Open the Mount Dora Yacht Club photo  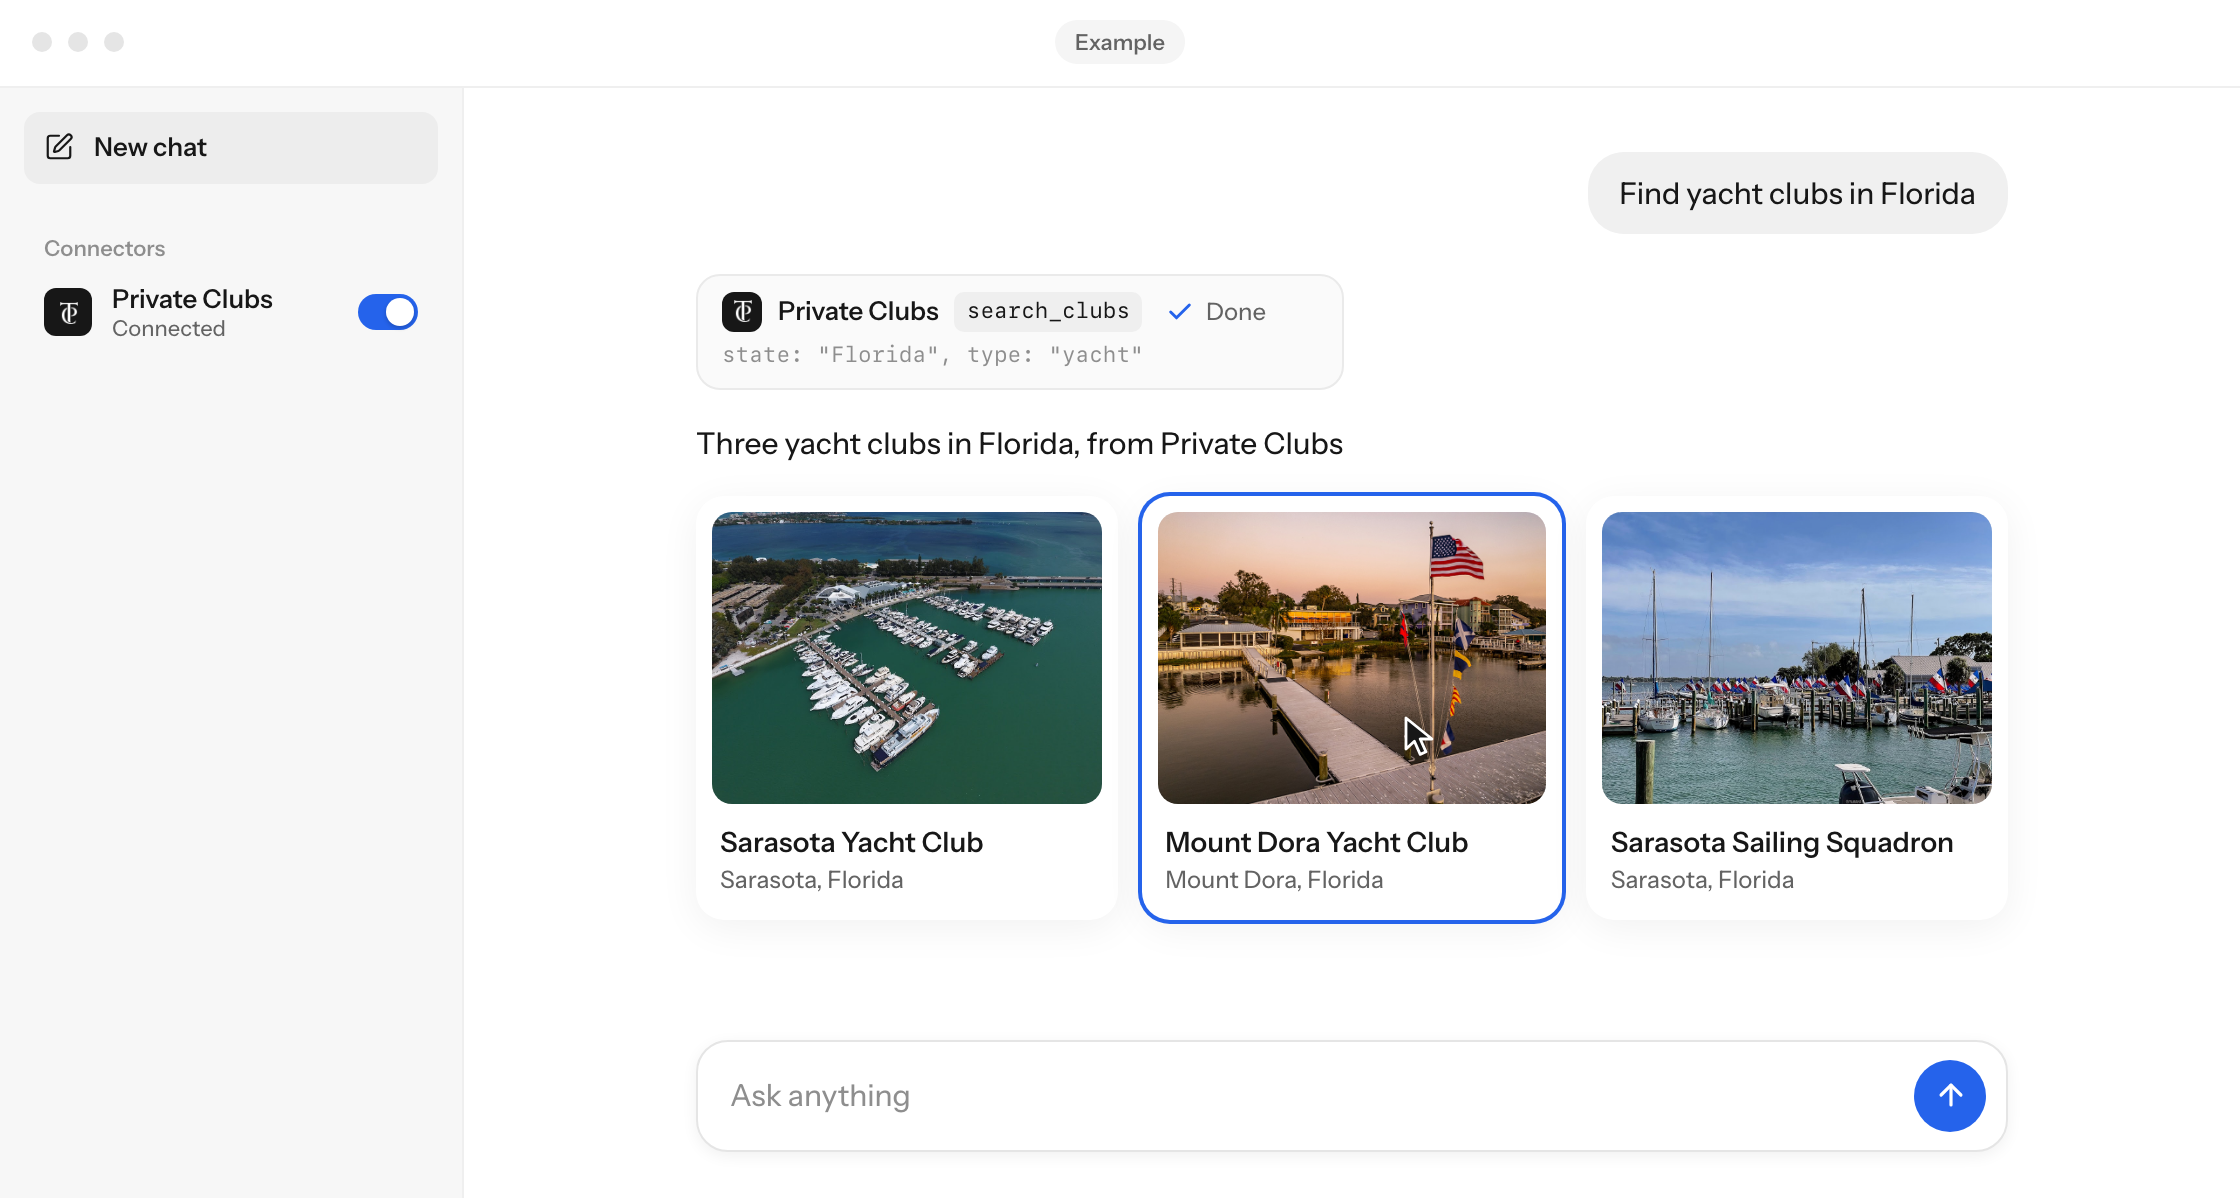[x=1352, y=658]
